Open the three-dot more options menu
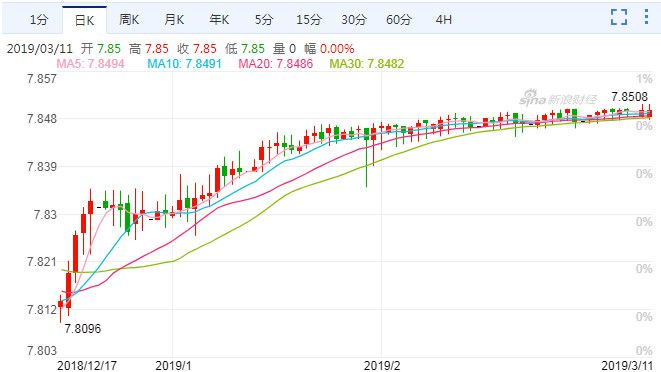661x372 pixels. [646, 16]
